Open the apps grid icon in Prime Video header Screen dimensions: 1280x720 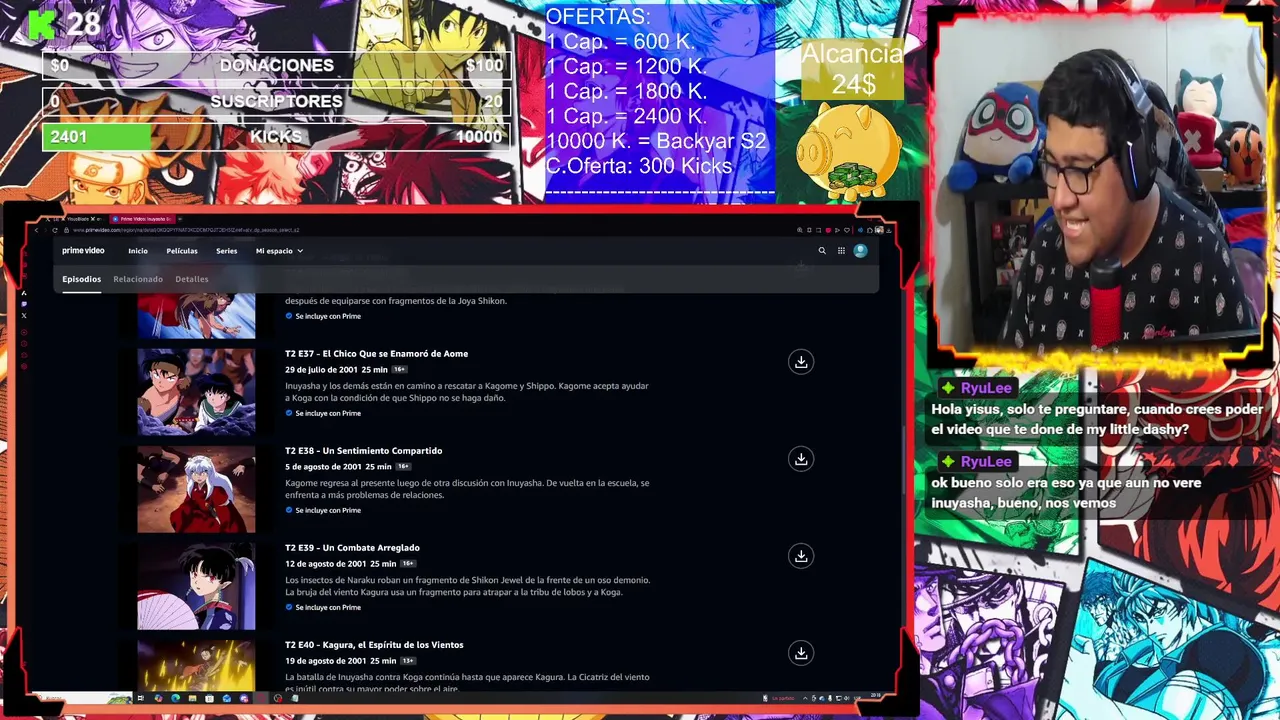click(841, 251)
